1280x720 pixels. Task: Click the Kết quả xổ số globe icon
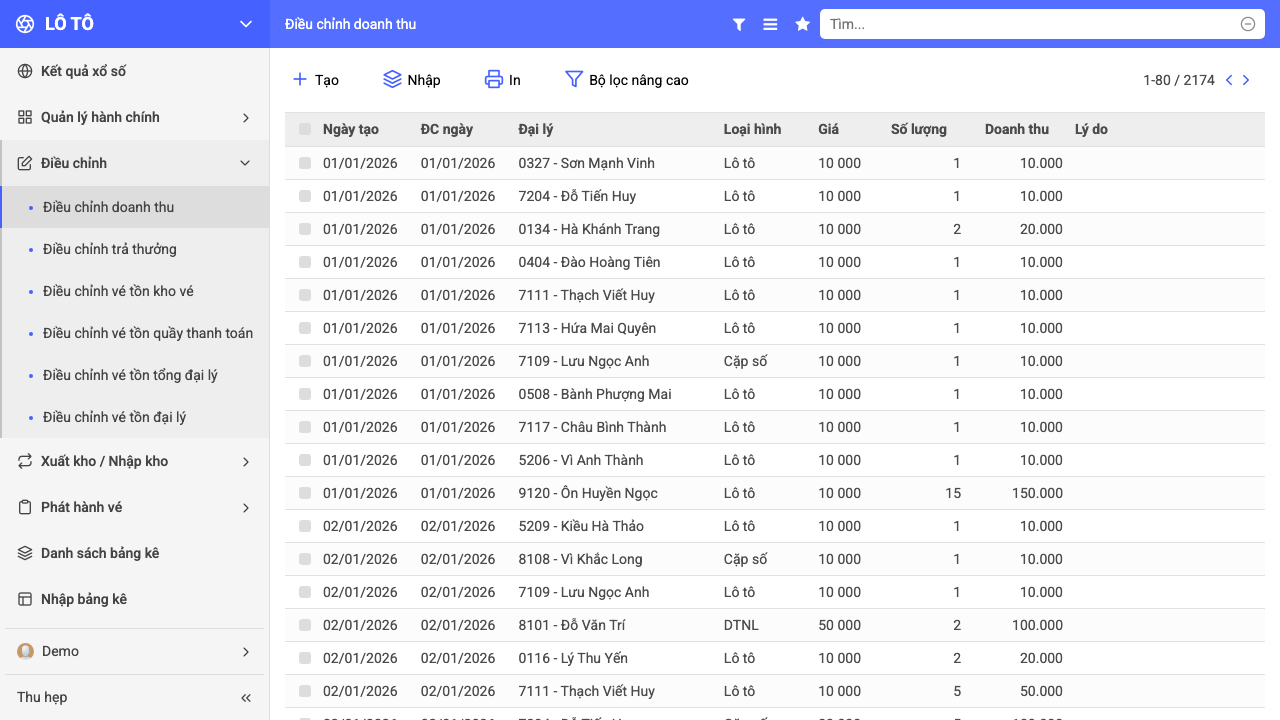tap(25, 71)
